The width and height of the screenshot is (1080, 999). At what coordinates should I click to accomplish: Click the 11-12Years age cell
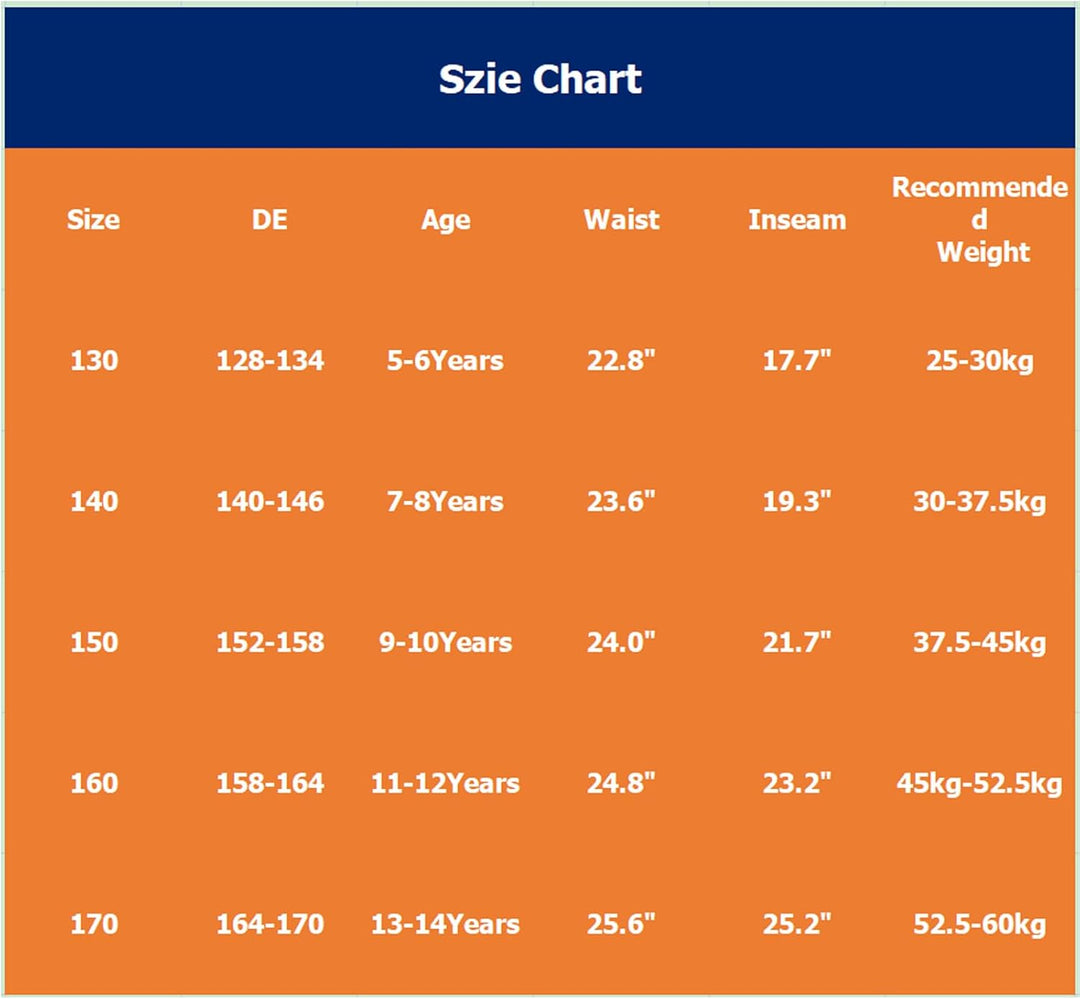(x=446, y=783)
